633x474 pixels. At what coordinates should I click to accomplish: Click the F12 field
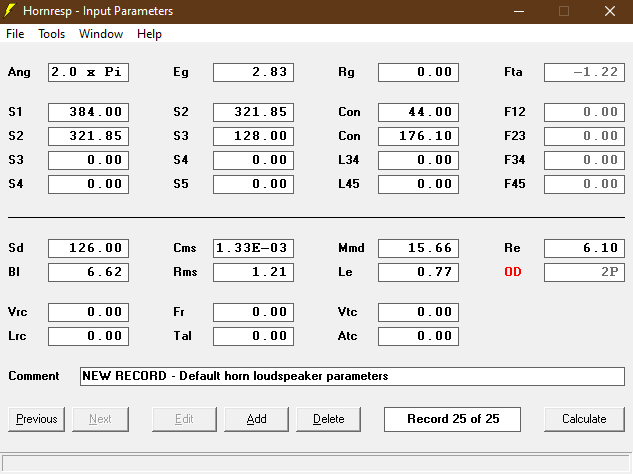(585, 112)
